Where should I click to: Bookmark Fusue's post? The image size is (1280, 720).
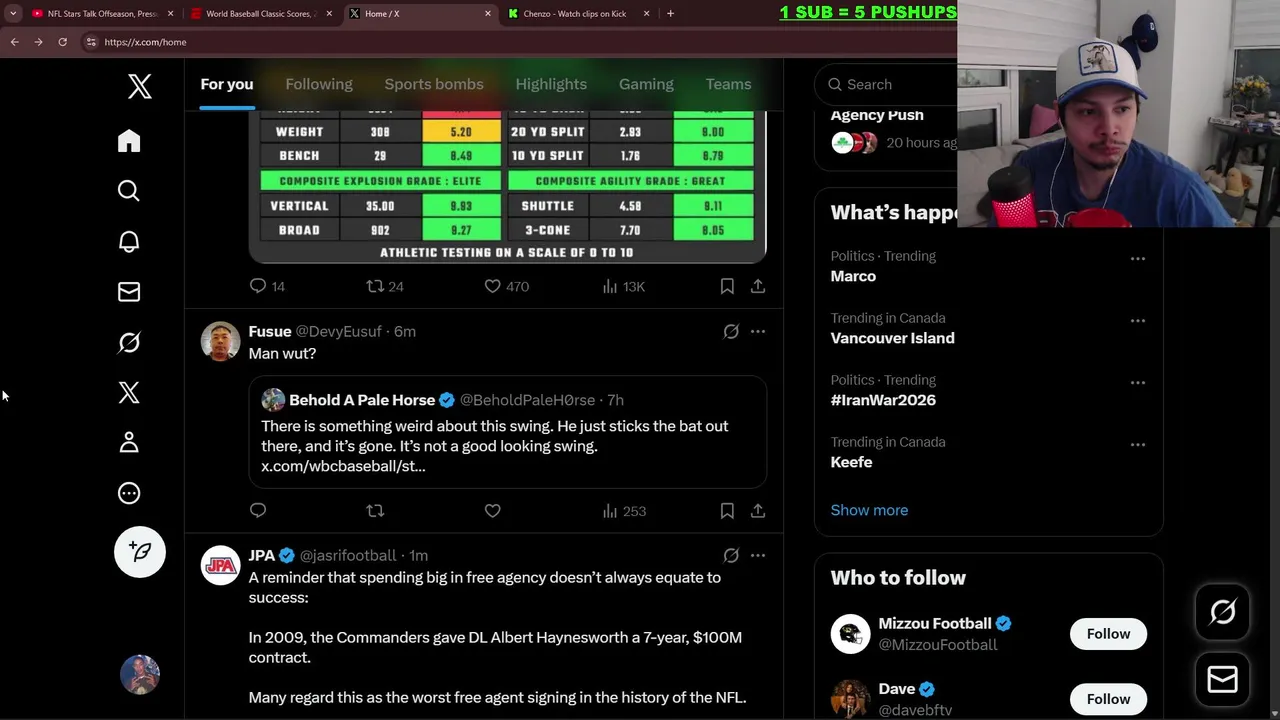coord(727,511)
